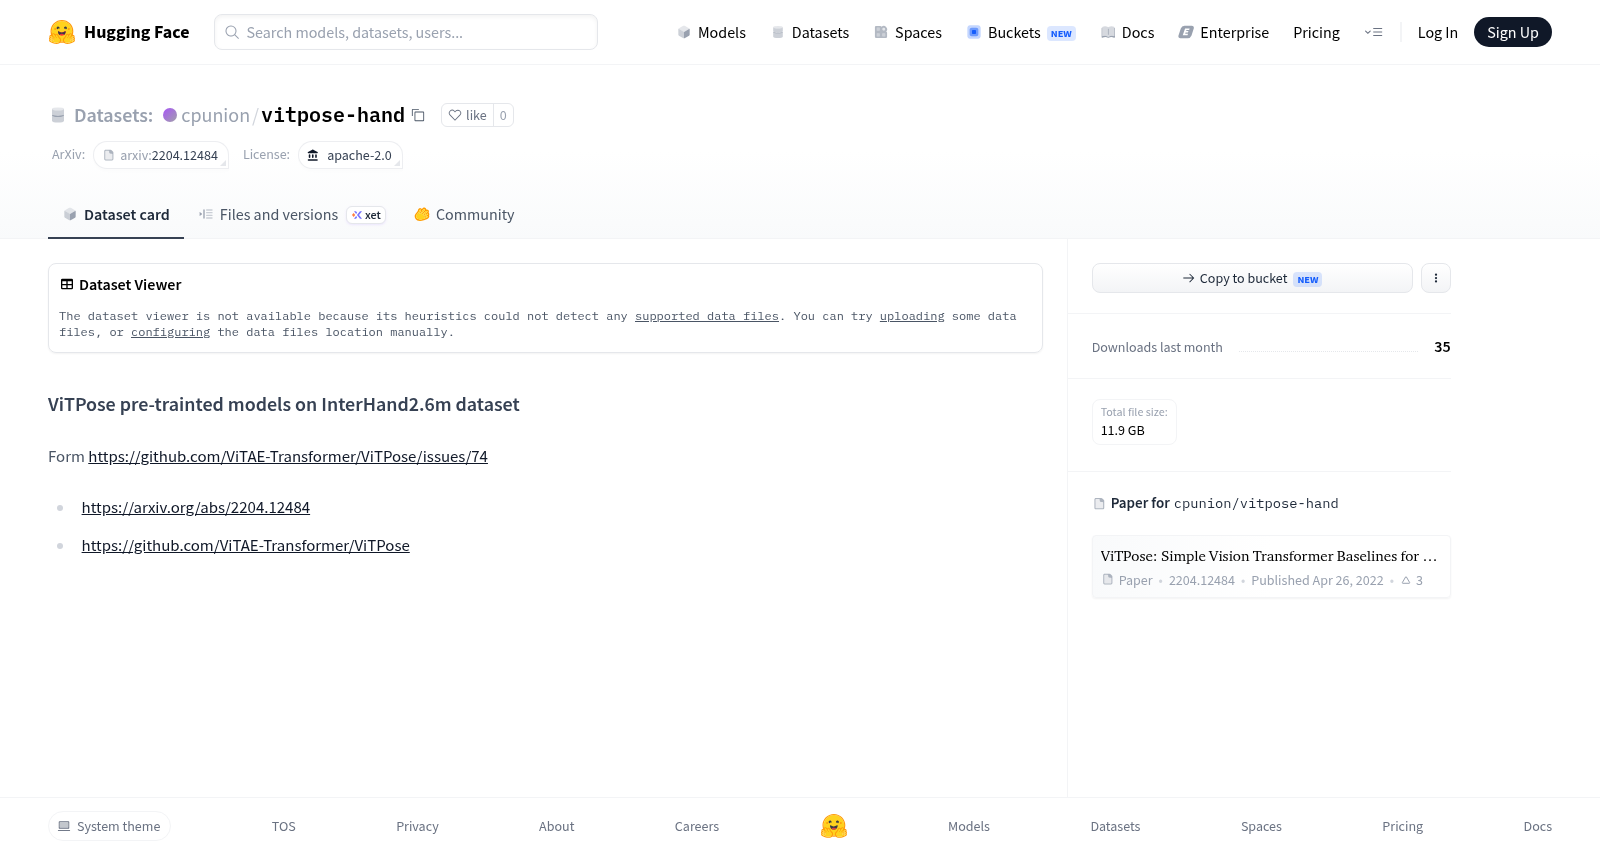Open the ViTPose issues/74 GitHub link
This screenshot has width=1600, height=861.
(288, 456)
